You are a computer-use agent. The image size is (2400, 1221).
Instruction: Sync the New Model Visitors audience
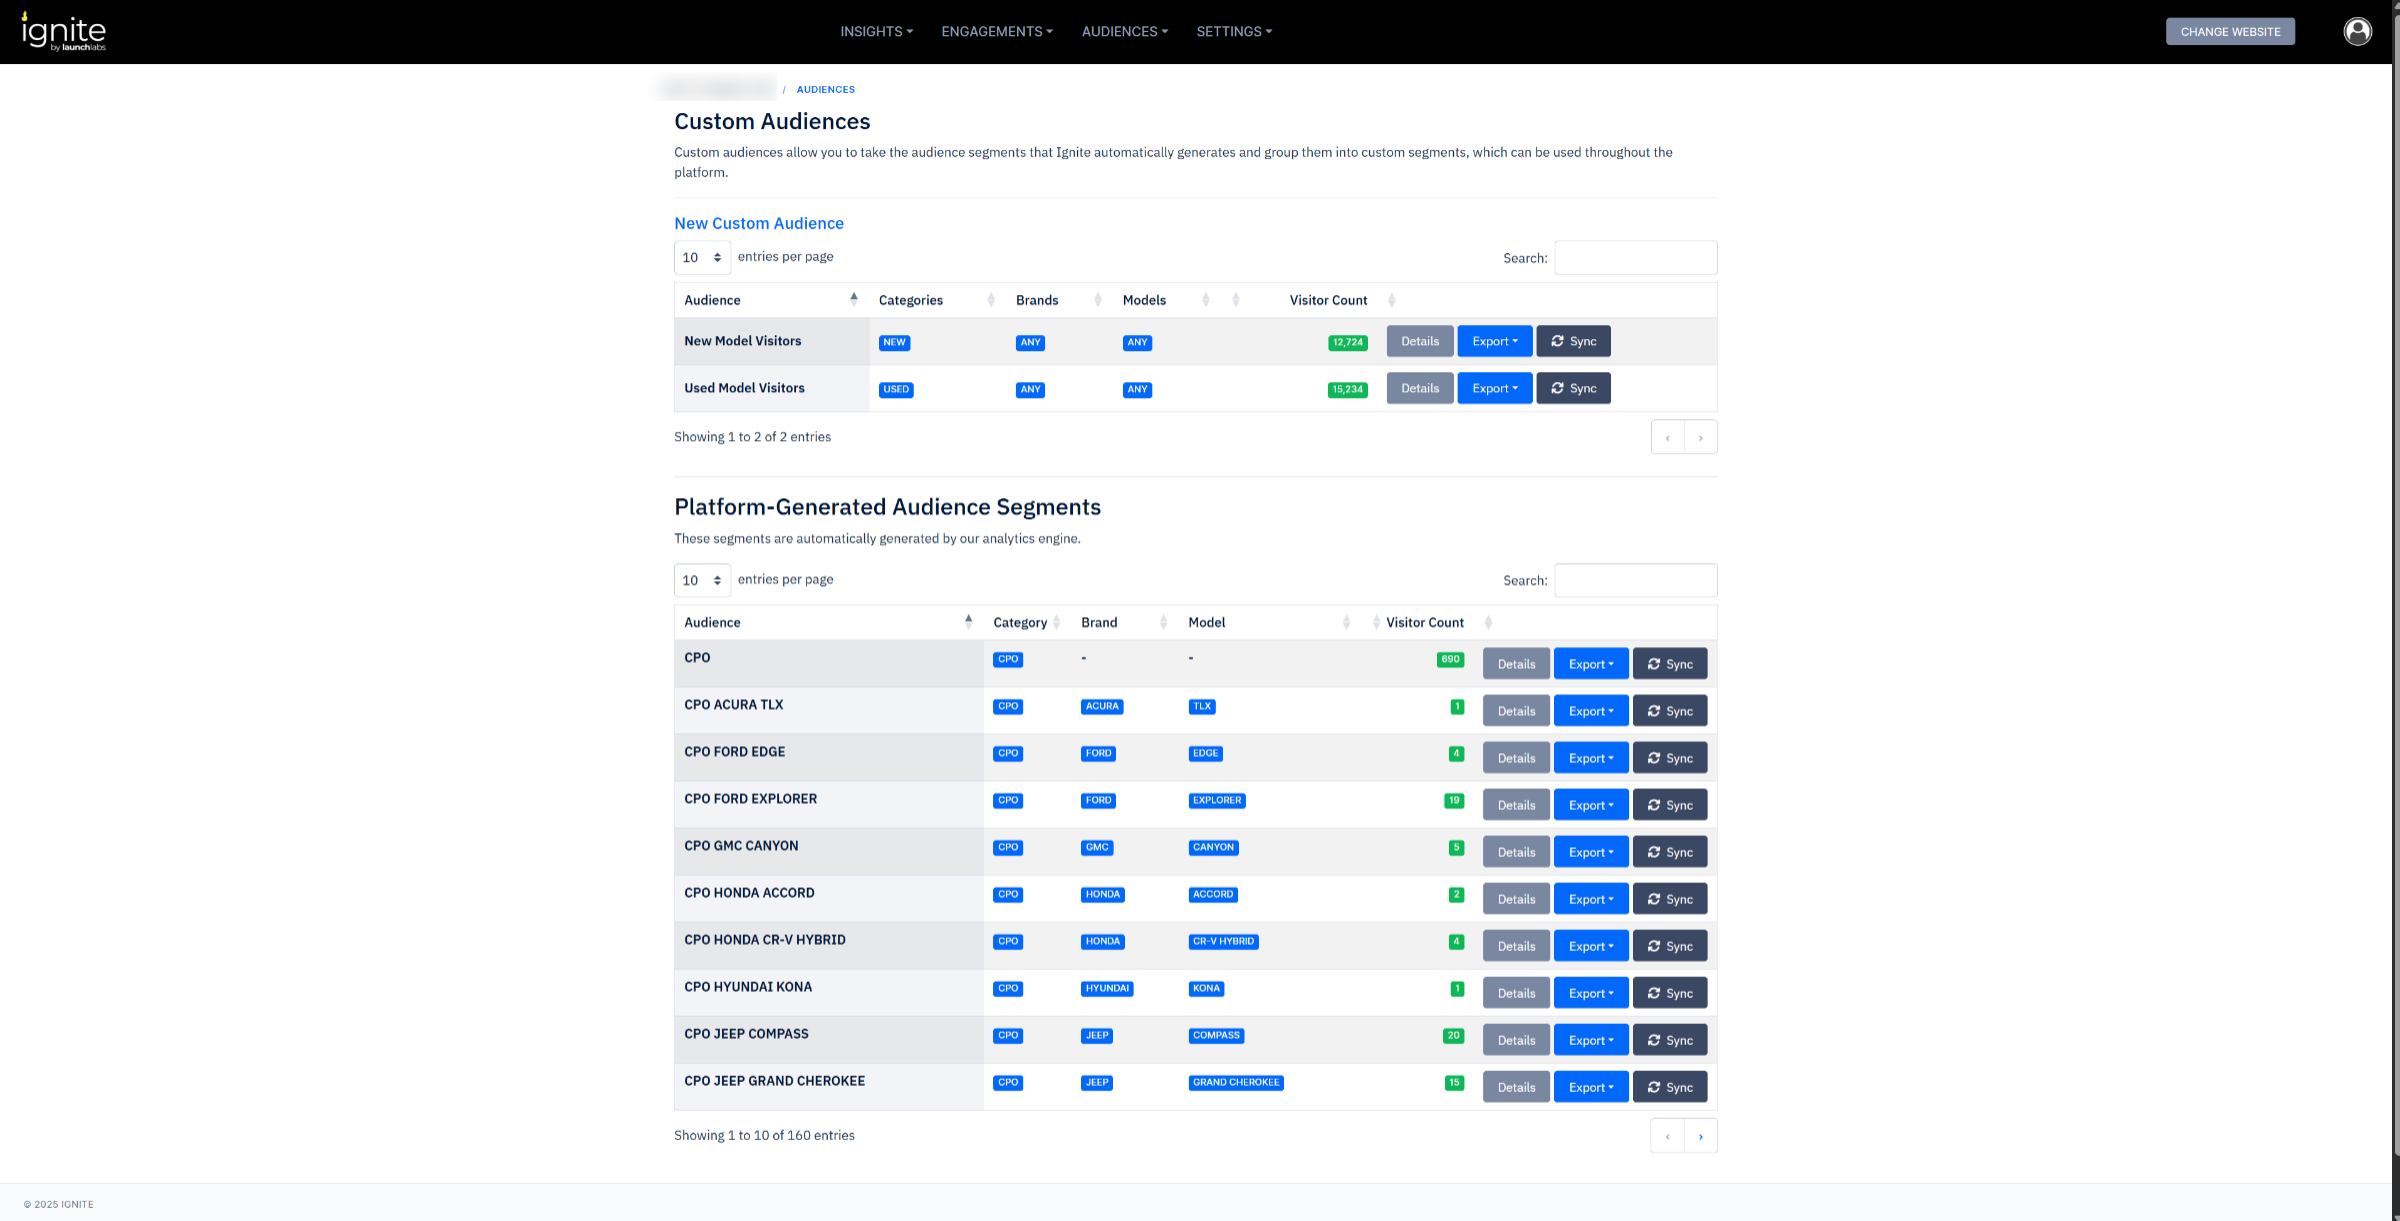pyautogui.click(x=1573, y=341)
